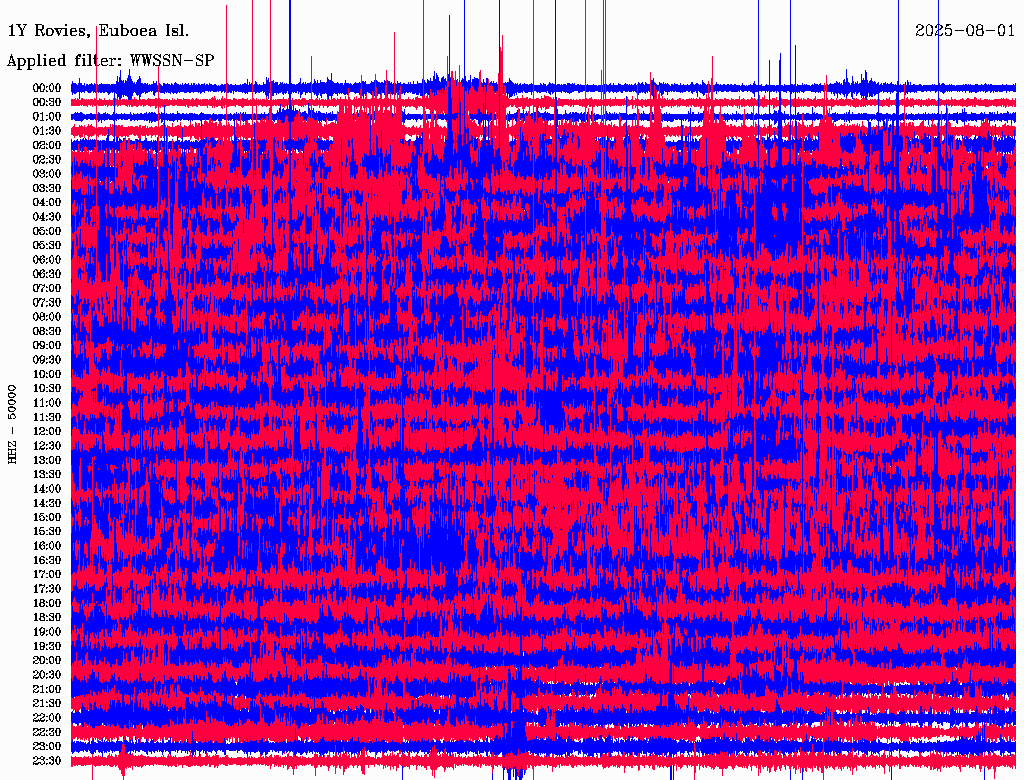
Task: Click the 18:30 time label
Action: (47, 618)
